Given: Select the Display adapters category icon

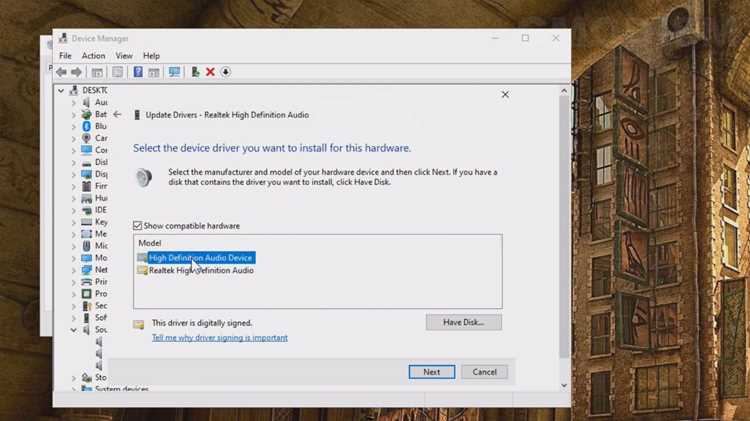Looking at the screenshot, I should click(x=87, y=174).
